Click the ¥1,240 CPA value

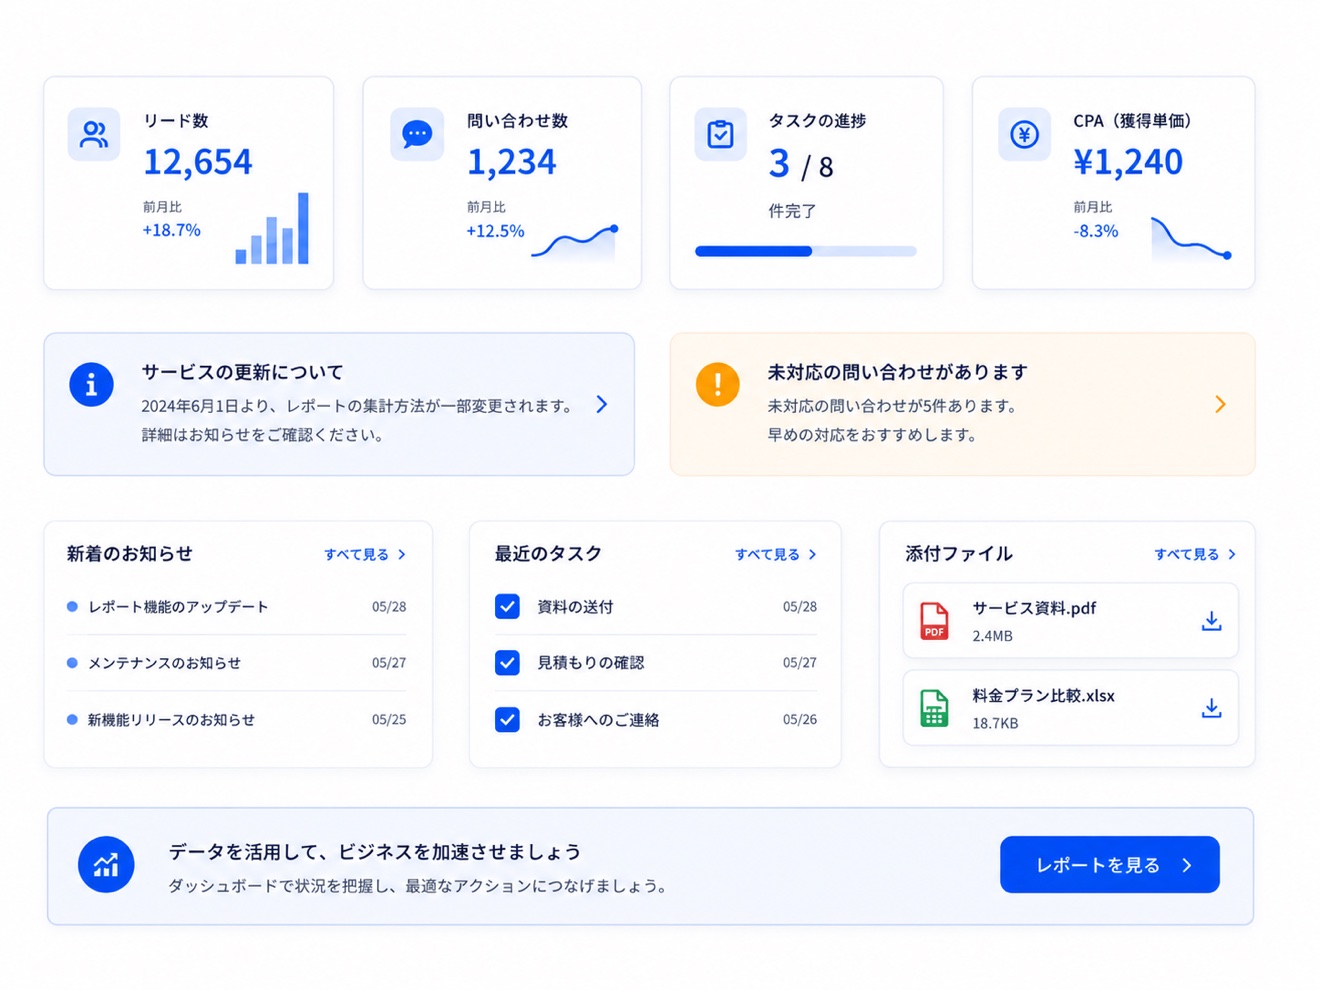[x=1128, y=161]
